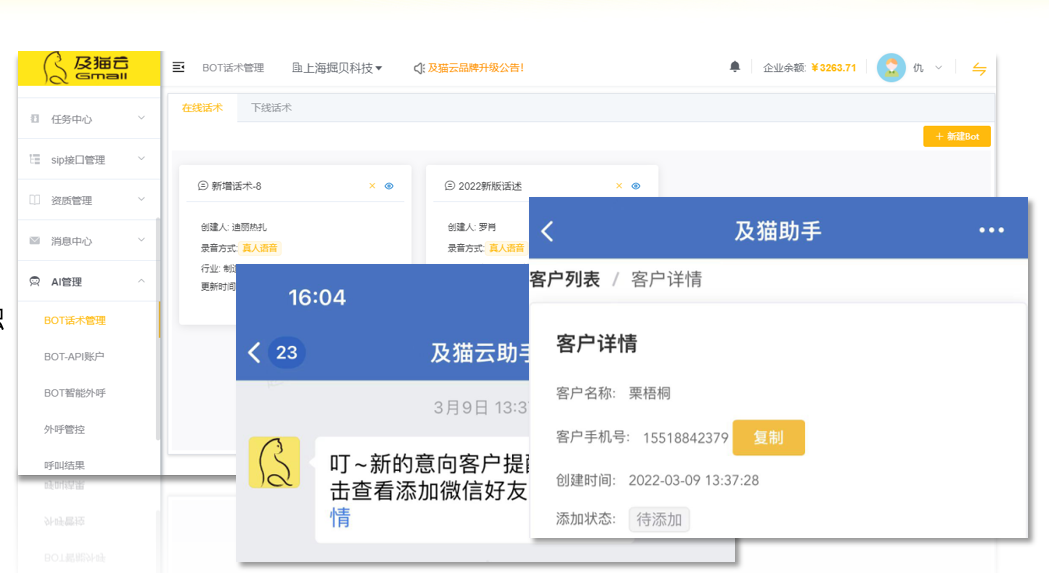1049x573 pixels.
Task: Delete 2022新版话述 card with X icon
Action: pos(619,185)
